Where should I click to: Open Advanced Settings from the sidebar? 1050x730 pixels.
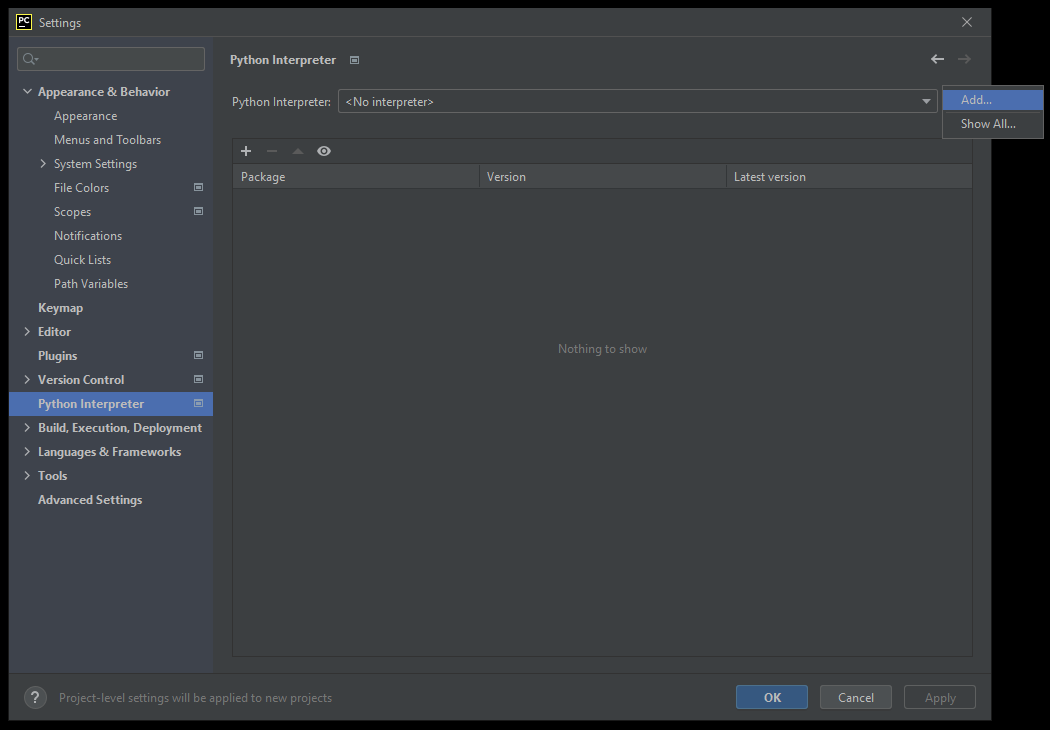point(90,499)
